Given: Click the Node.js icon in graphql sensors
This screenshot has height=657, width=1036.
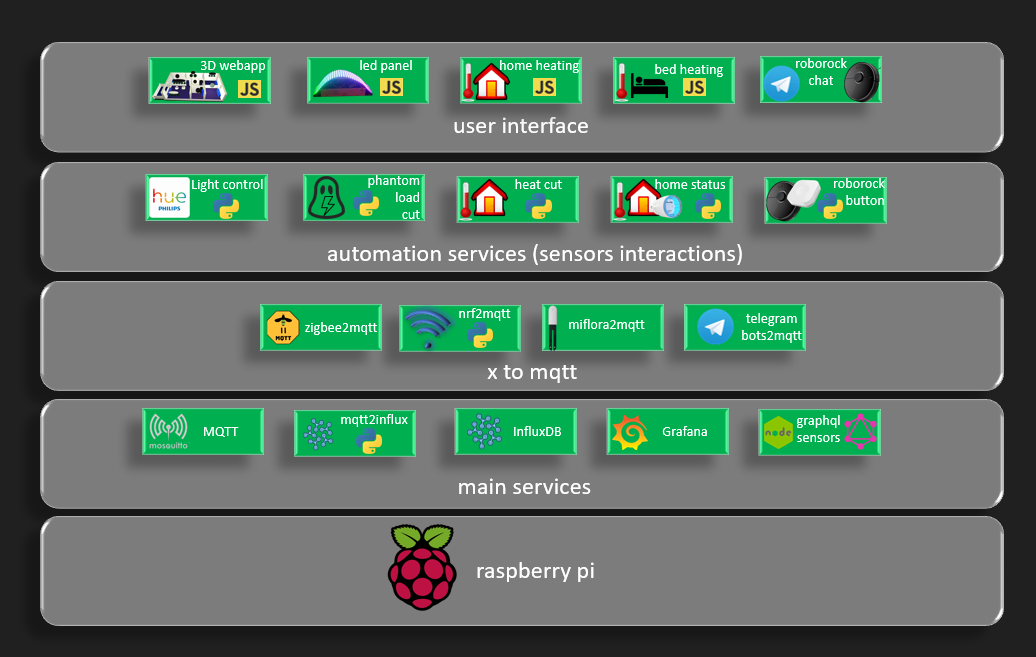Looking at the screenshot, I should click(x=779, y=432).
